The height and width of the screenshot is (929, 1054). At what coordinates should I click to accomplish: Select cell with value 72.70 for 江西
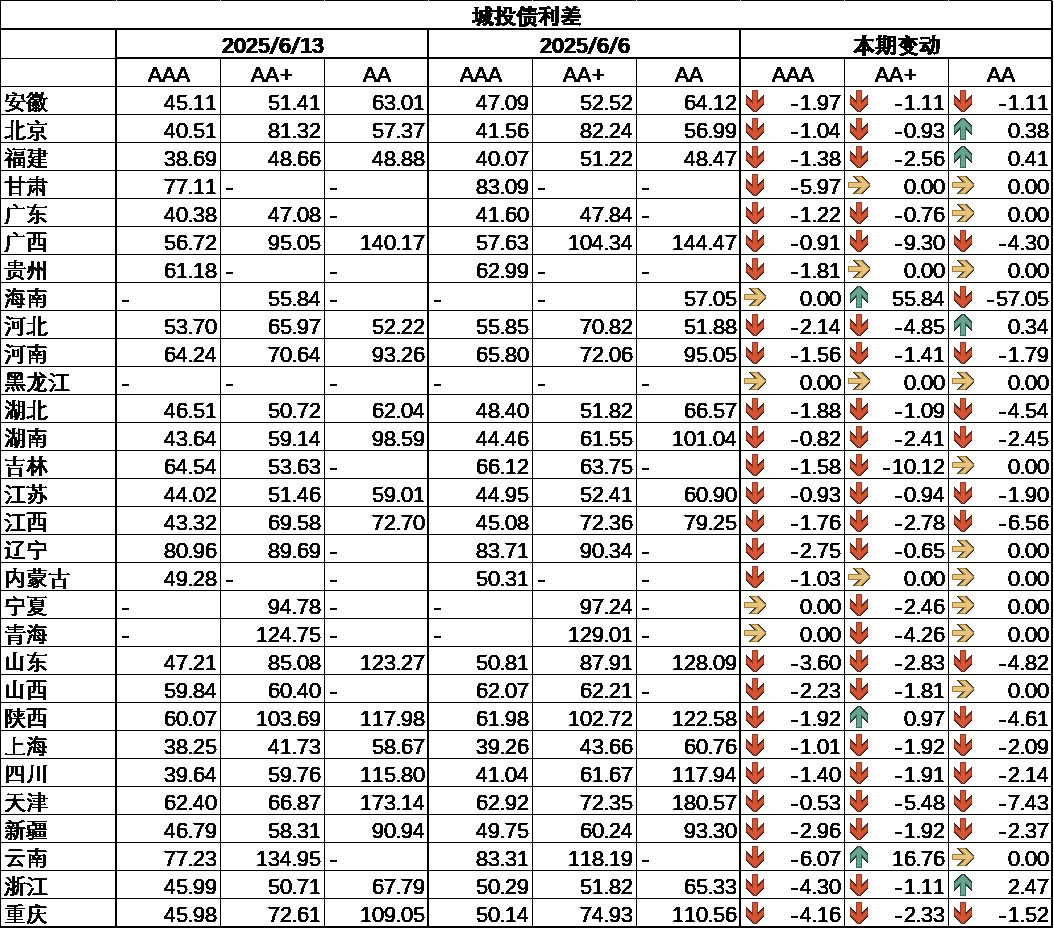376,522
